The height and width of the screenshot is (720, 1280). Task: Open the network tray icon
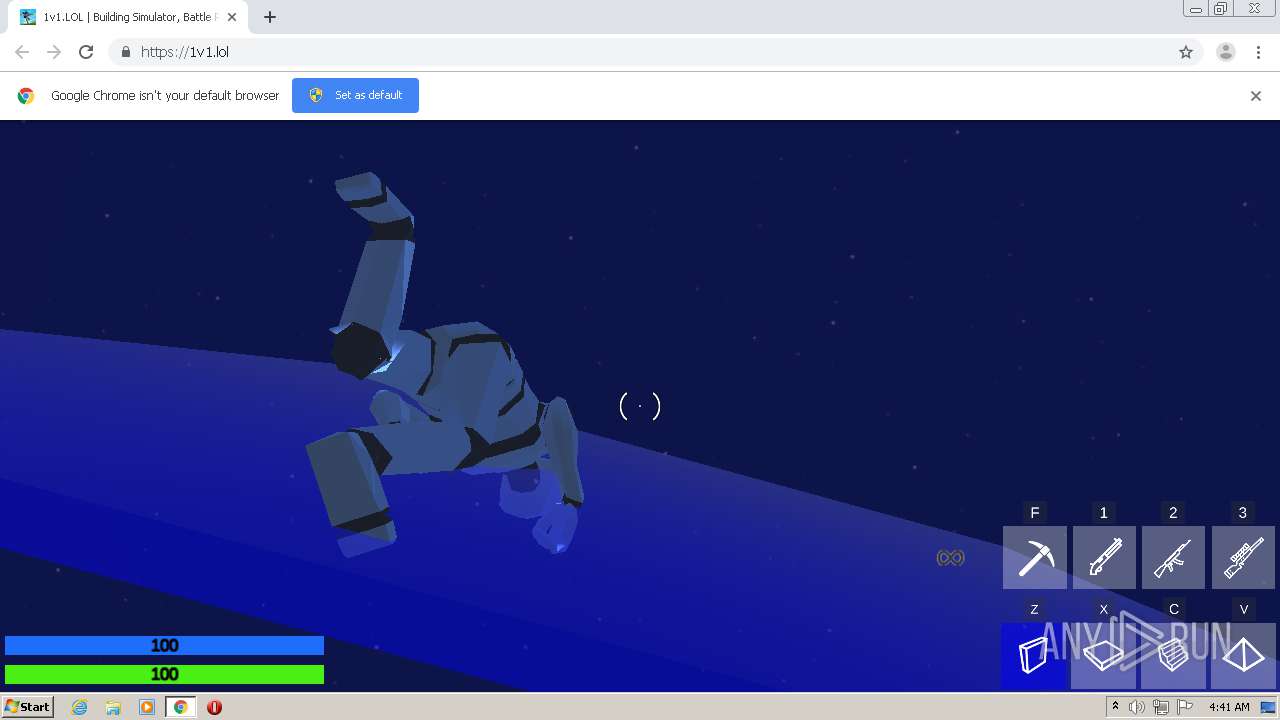tap(1161, 707)
